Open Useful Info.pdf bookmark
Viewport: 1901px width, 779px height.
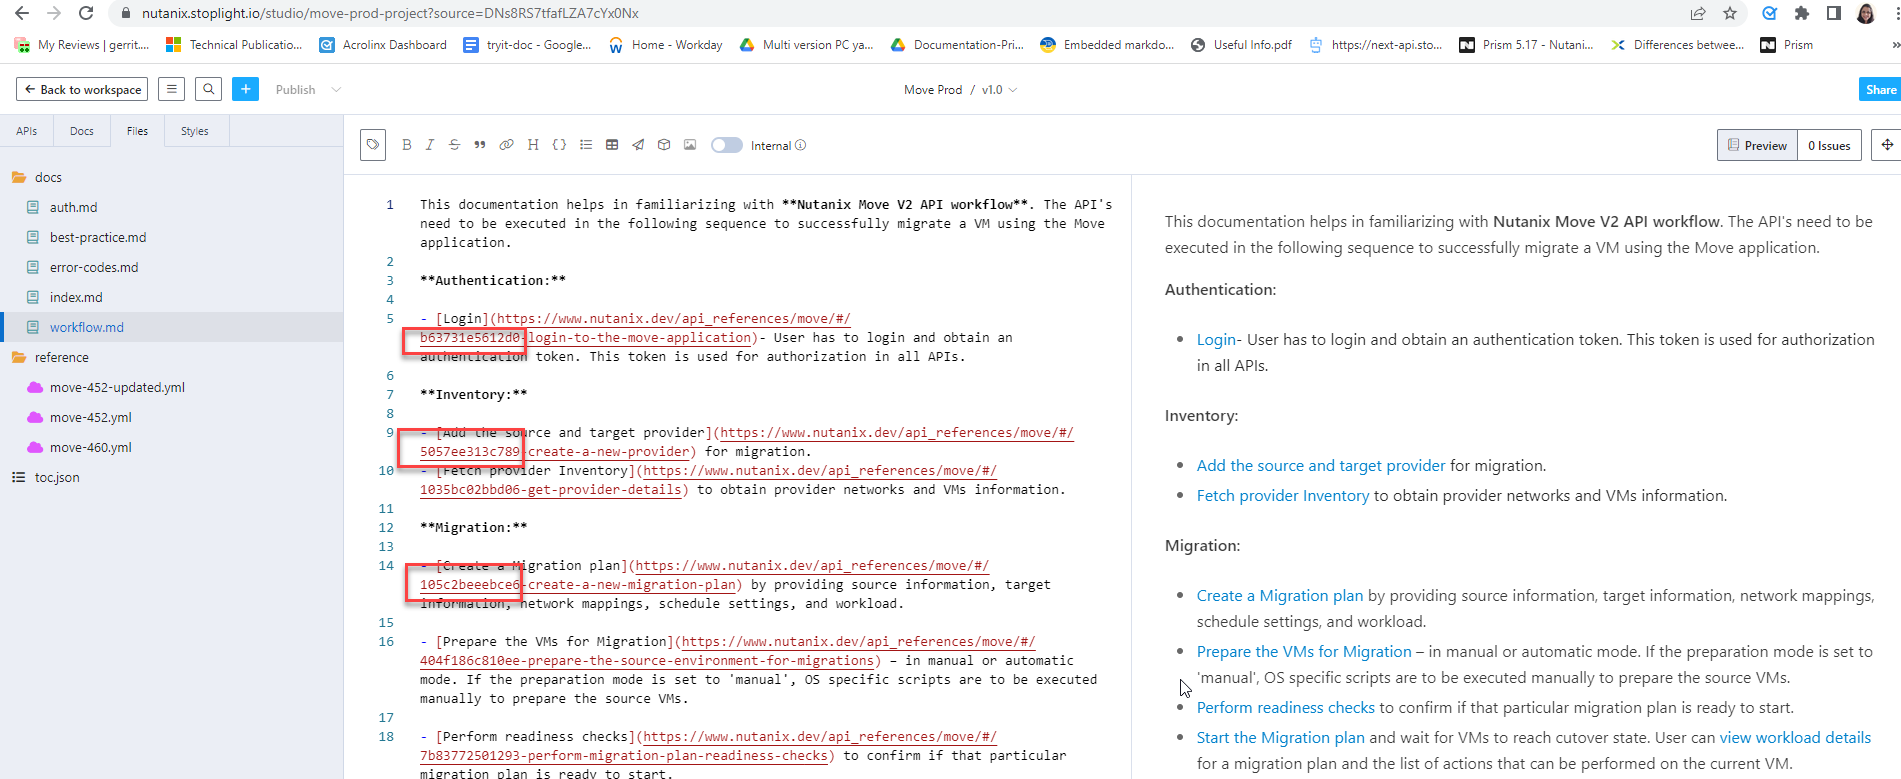[1241, 45]
